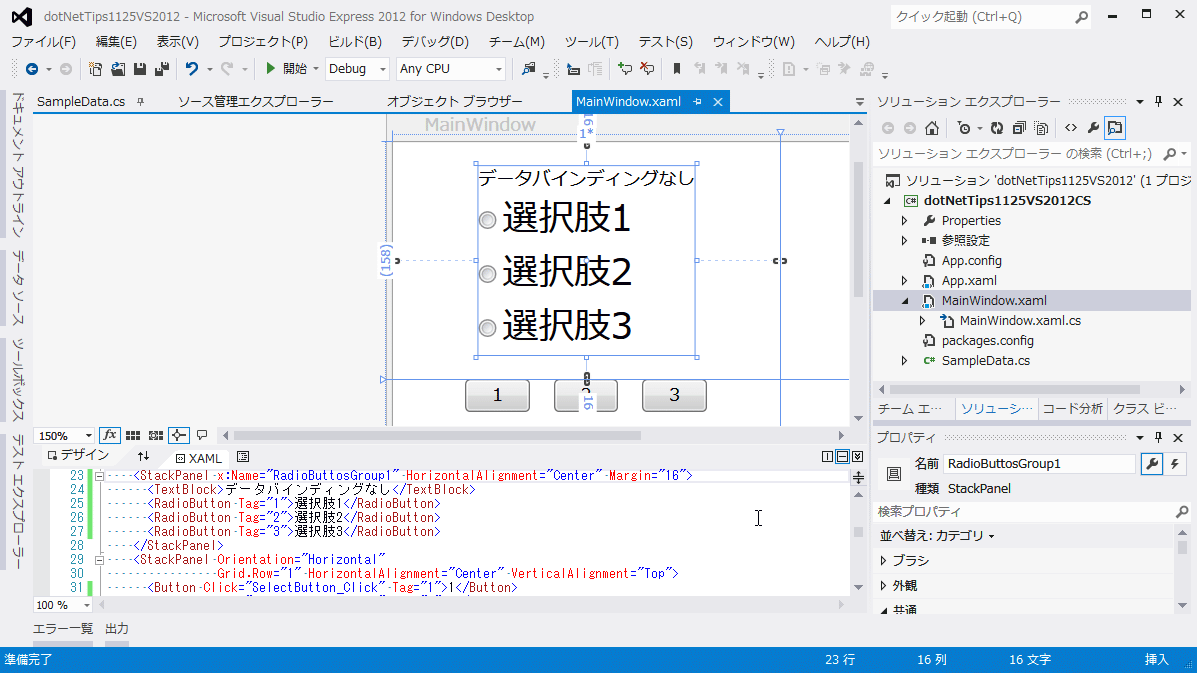
Task: Click the Refresh icon in Solution Explorer
Action: point(996,128)
